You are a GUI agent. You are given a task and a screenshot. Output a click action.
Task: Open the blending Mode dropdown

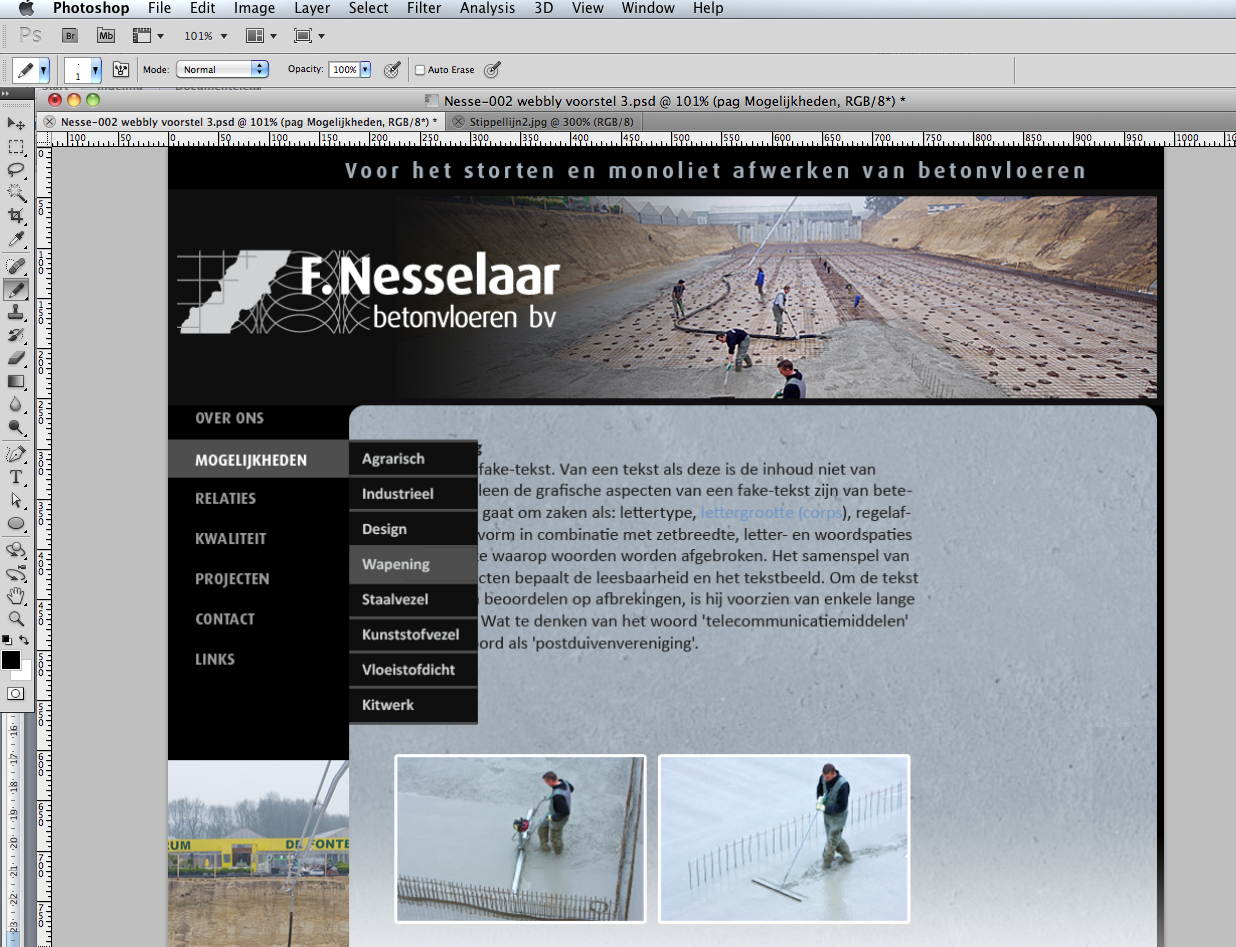(223, 70)
